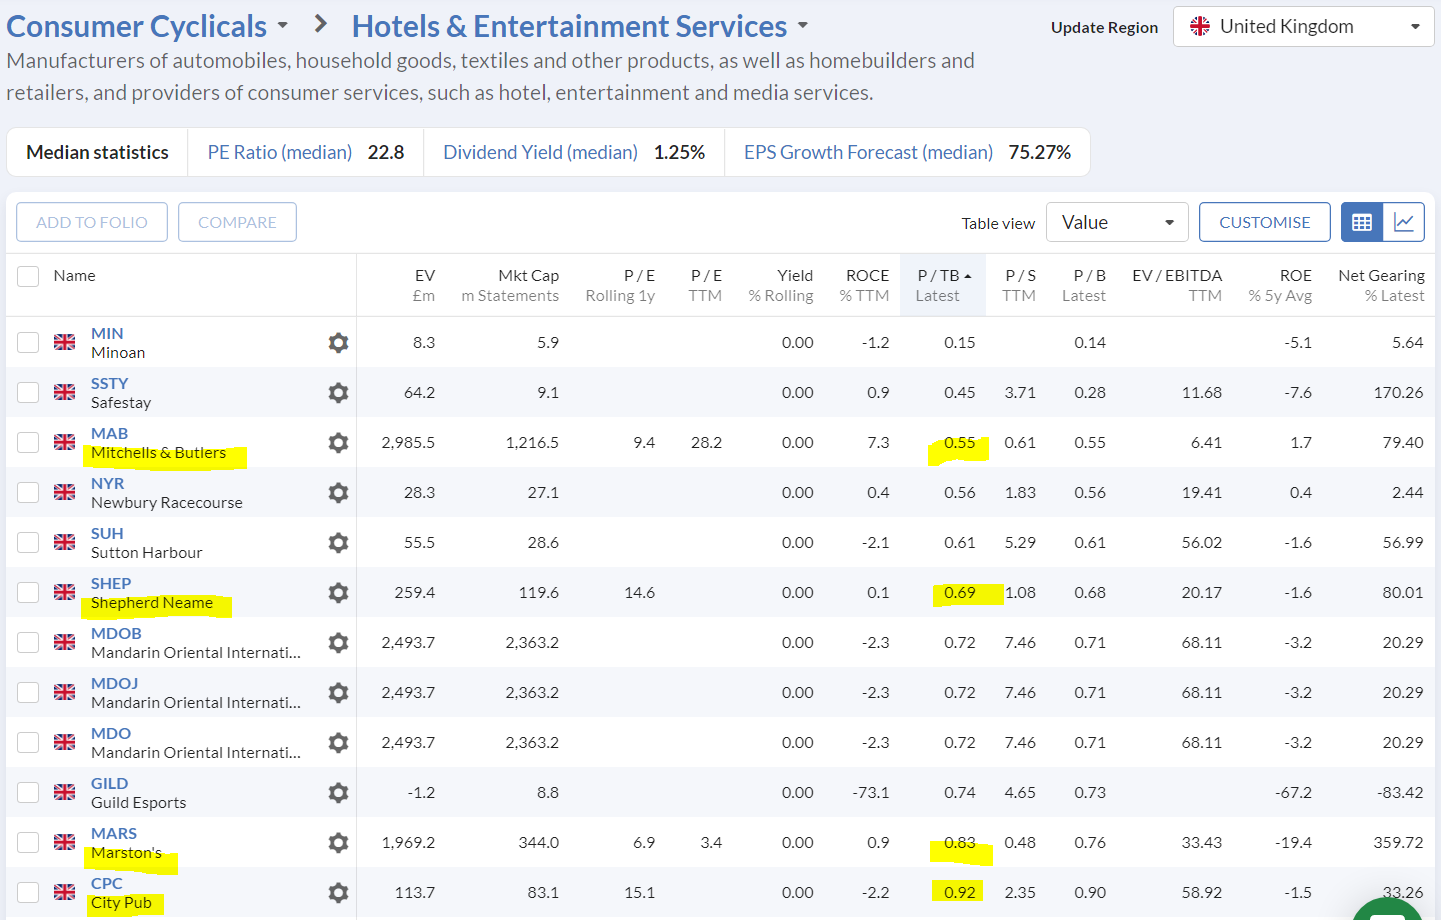Open the SHEP ticker link
The width and height of the screenshot is (1441, 920).
click(111, 583)
